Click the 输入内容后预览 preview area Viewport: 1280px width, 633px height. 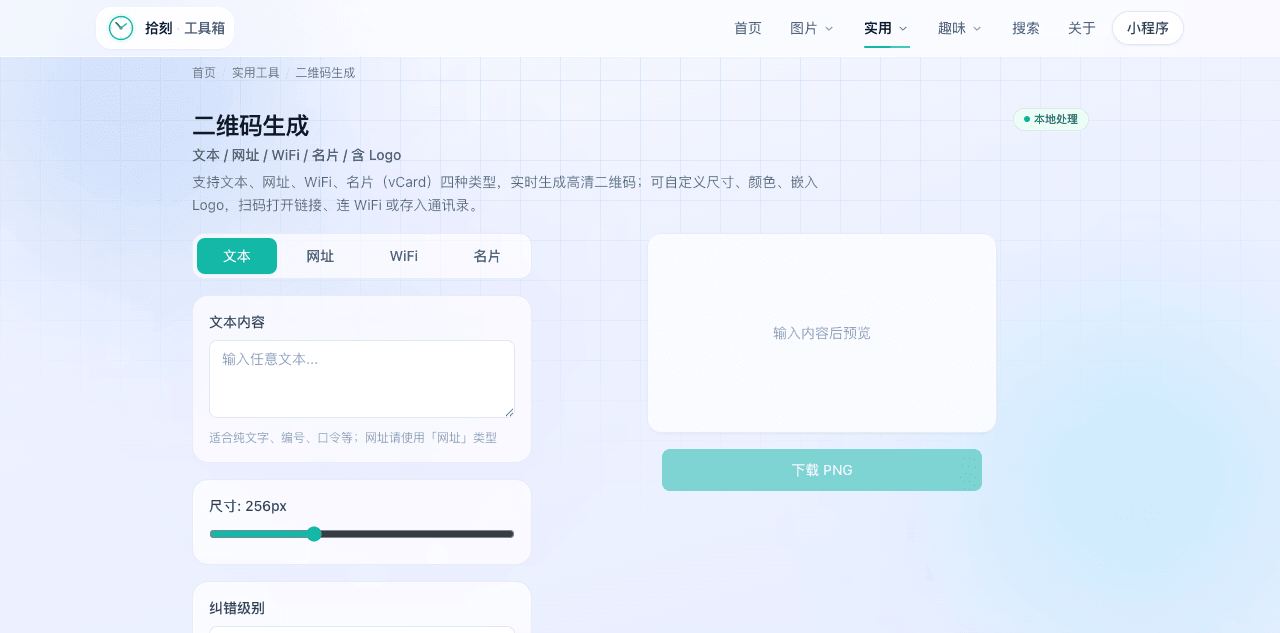822,333
